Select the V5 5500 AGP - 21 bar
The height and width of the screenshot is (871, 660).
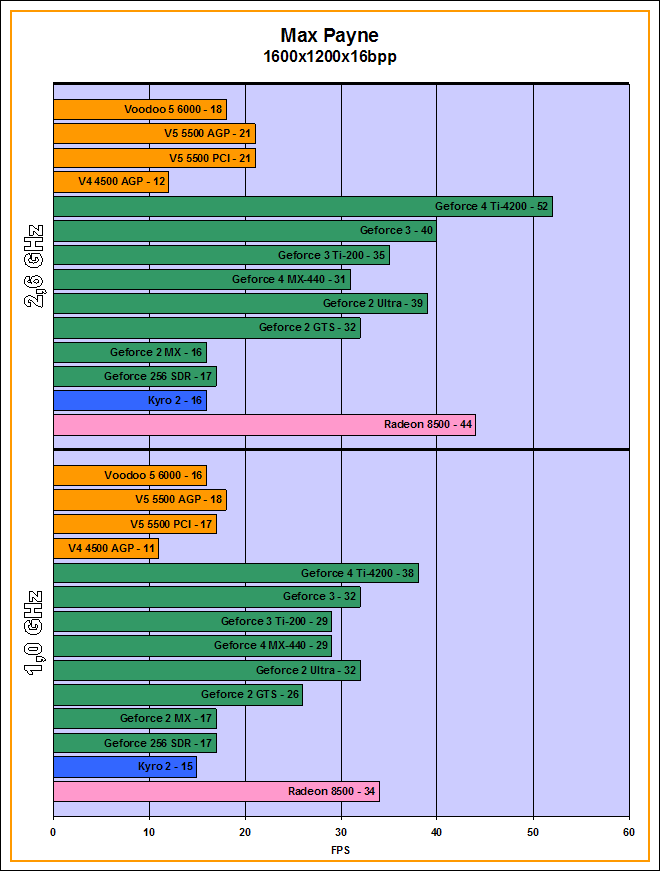point(154,134)
